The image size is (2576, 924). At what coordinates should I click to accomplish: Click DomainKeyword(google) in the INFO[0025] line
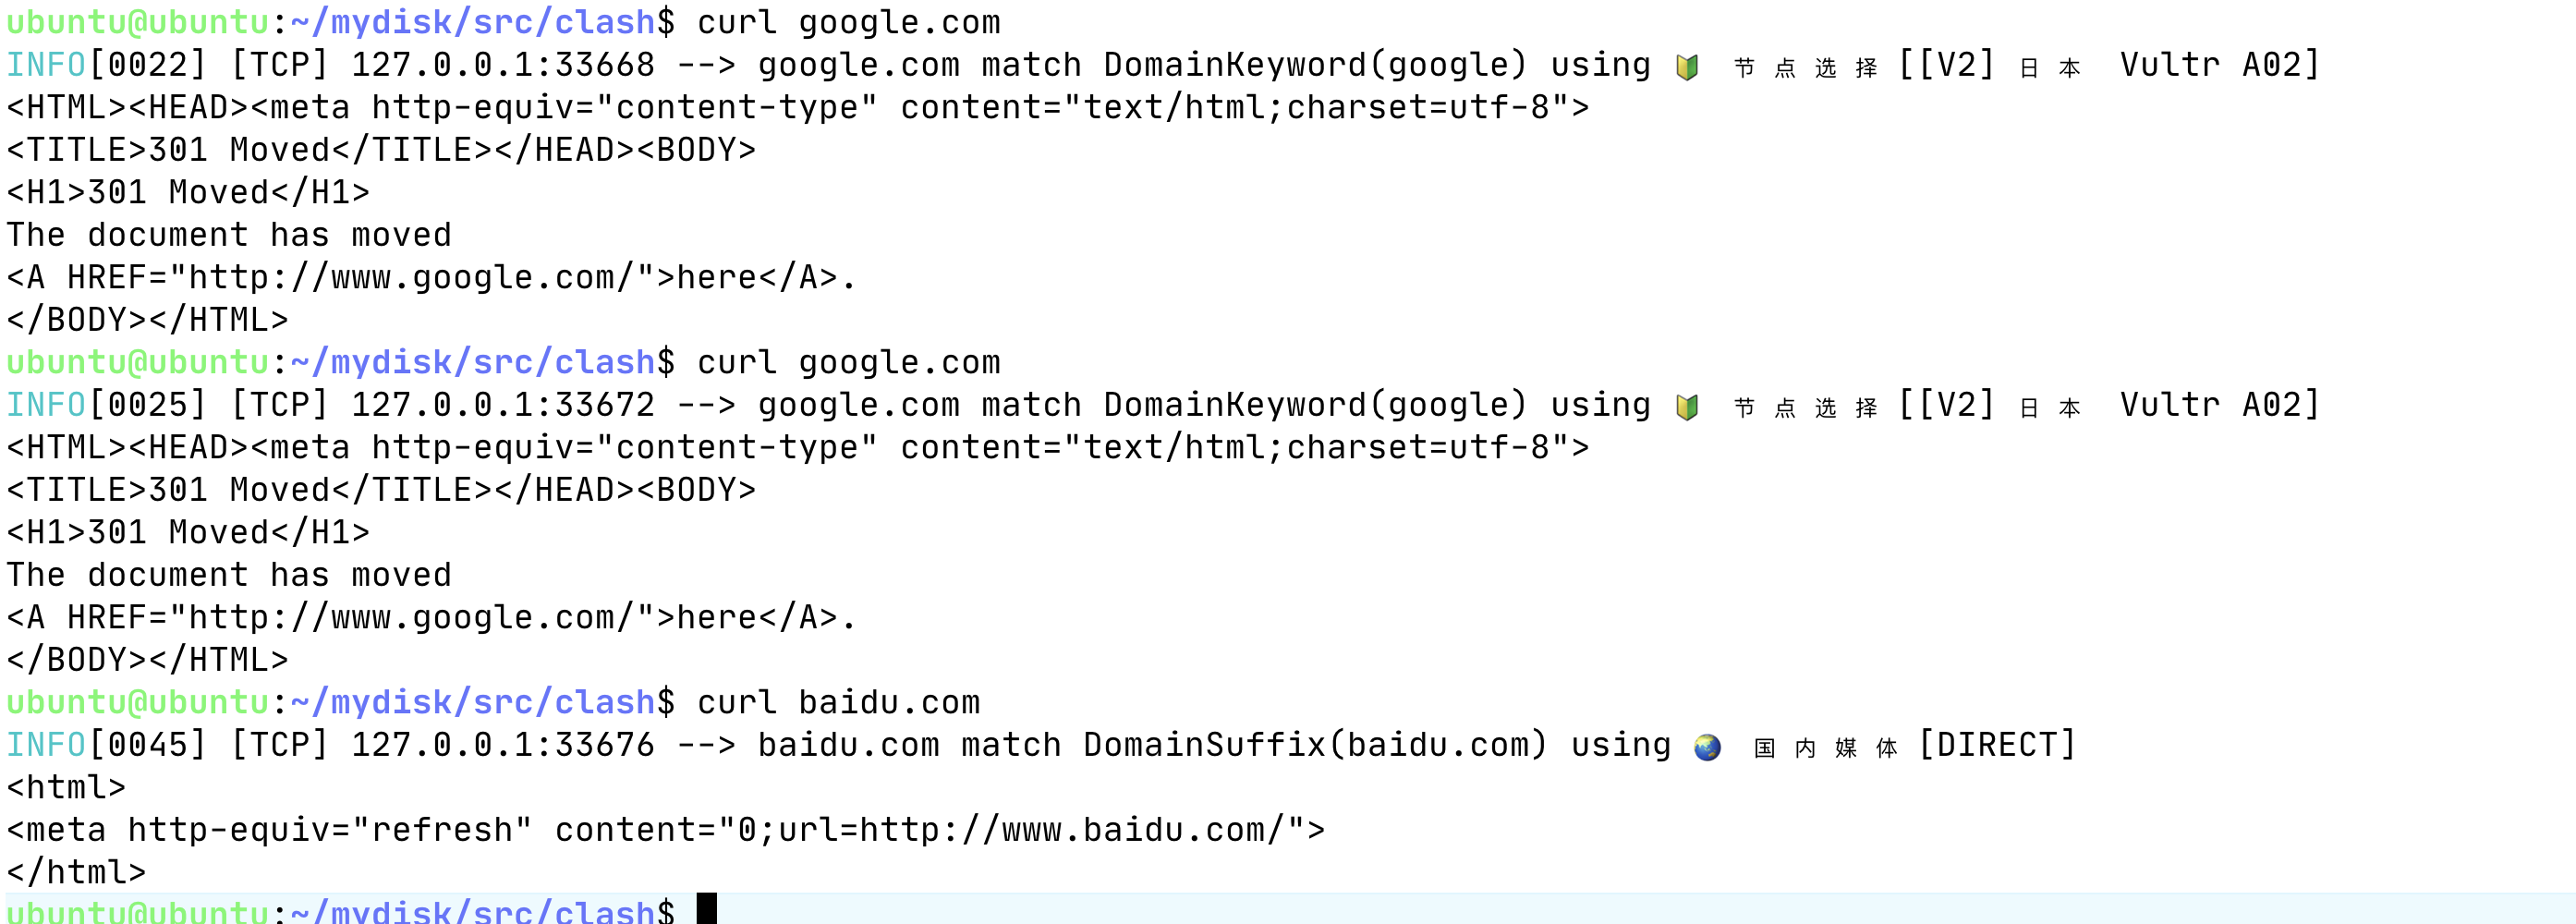click(x=1315, y=405)
